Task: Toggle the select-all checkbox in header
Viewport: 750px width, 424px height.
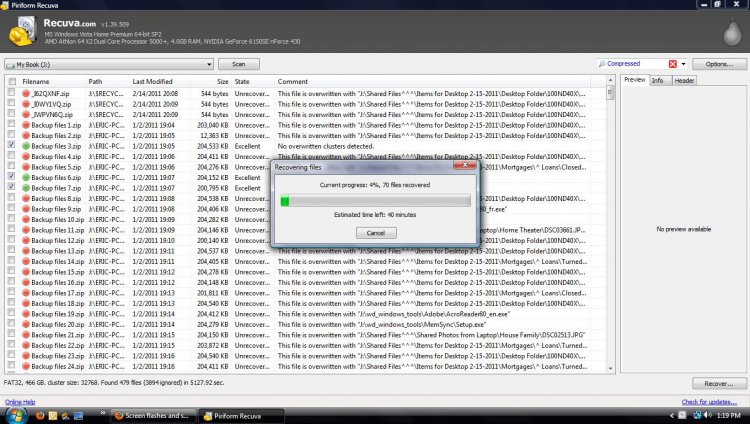Action: 12,82
